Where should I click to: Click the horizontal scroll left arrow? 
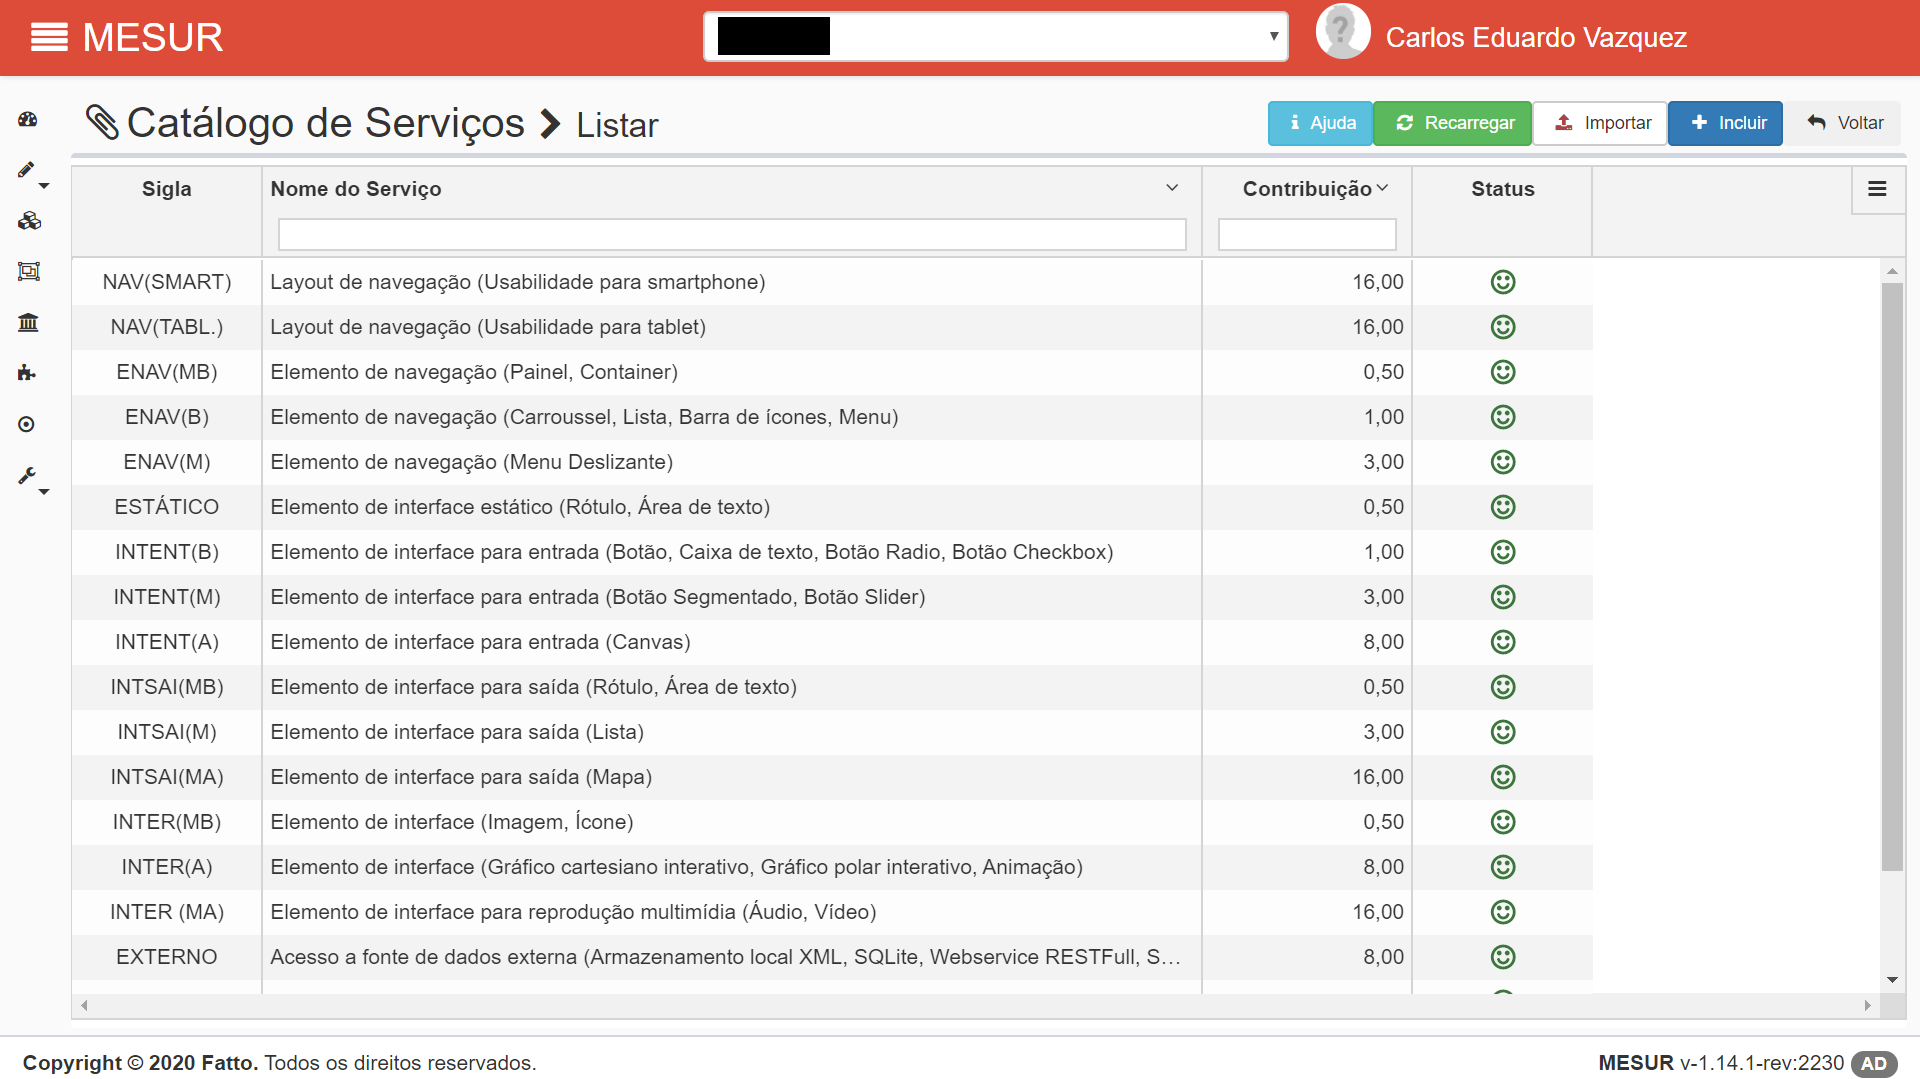84,1006
